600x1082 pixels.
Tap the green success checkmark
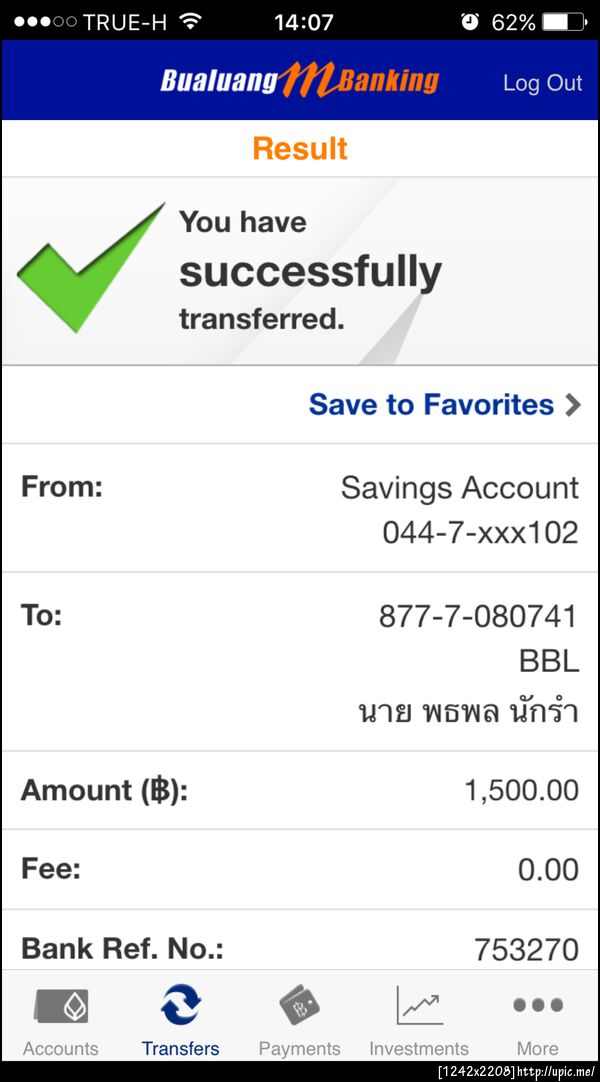click(90, 268)
